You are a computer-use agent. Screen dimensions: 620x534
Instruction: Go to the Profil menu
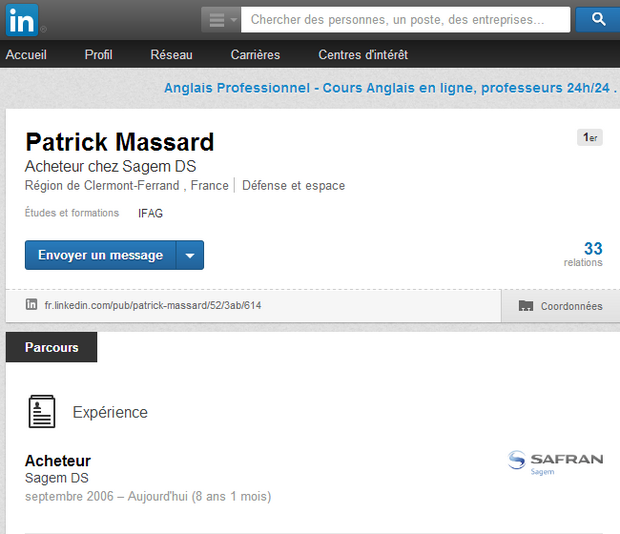point(98,55)
